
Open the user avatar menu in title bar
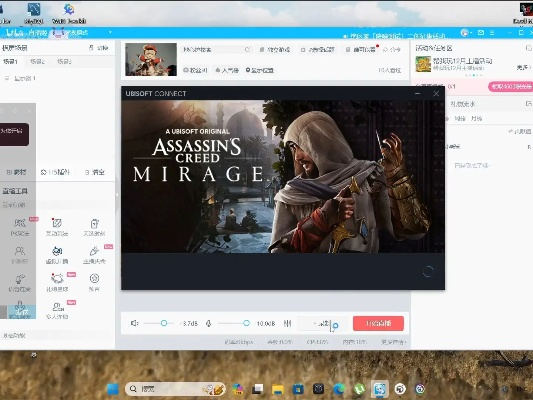point(465,33)
